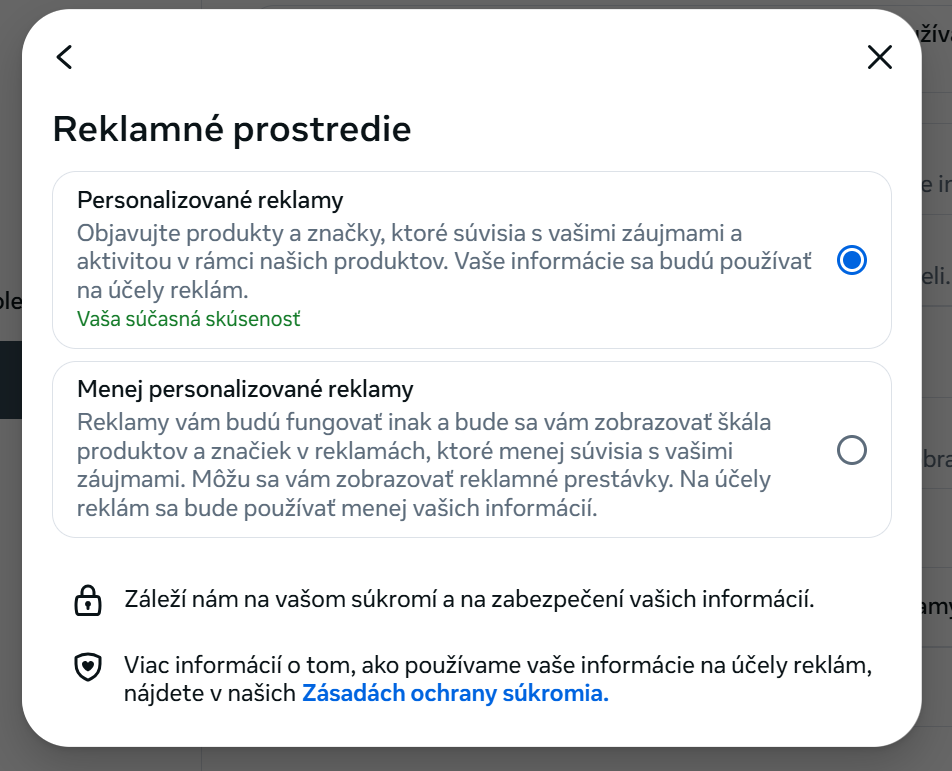This screenshot has width=952, height=771.
Task: Click the cut-off text at top-right behind dialog
Action: click(935, 35)
